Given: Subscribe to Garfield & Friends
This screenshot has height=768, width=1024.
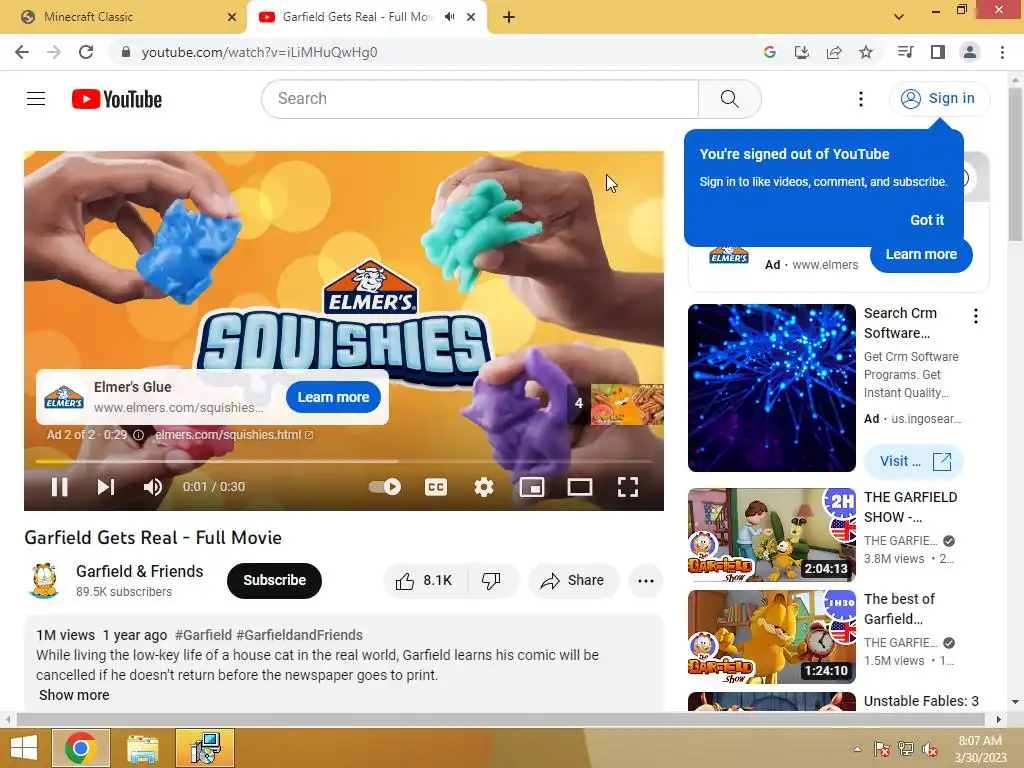Looking at the screenshot, I should 274,581.
